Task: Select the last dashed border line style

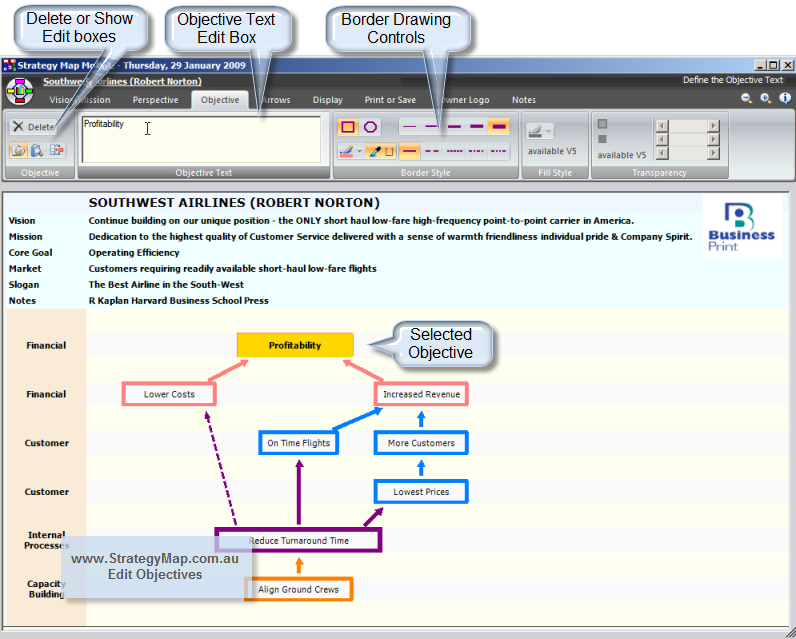Action: coord(499,151)
